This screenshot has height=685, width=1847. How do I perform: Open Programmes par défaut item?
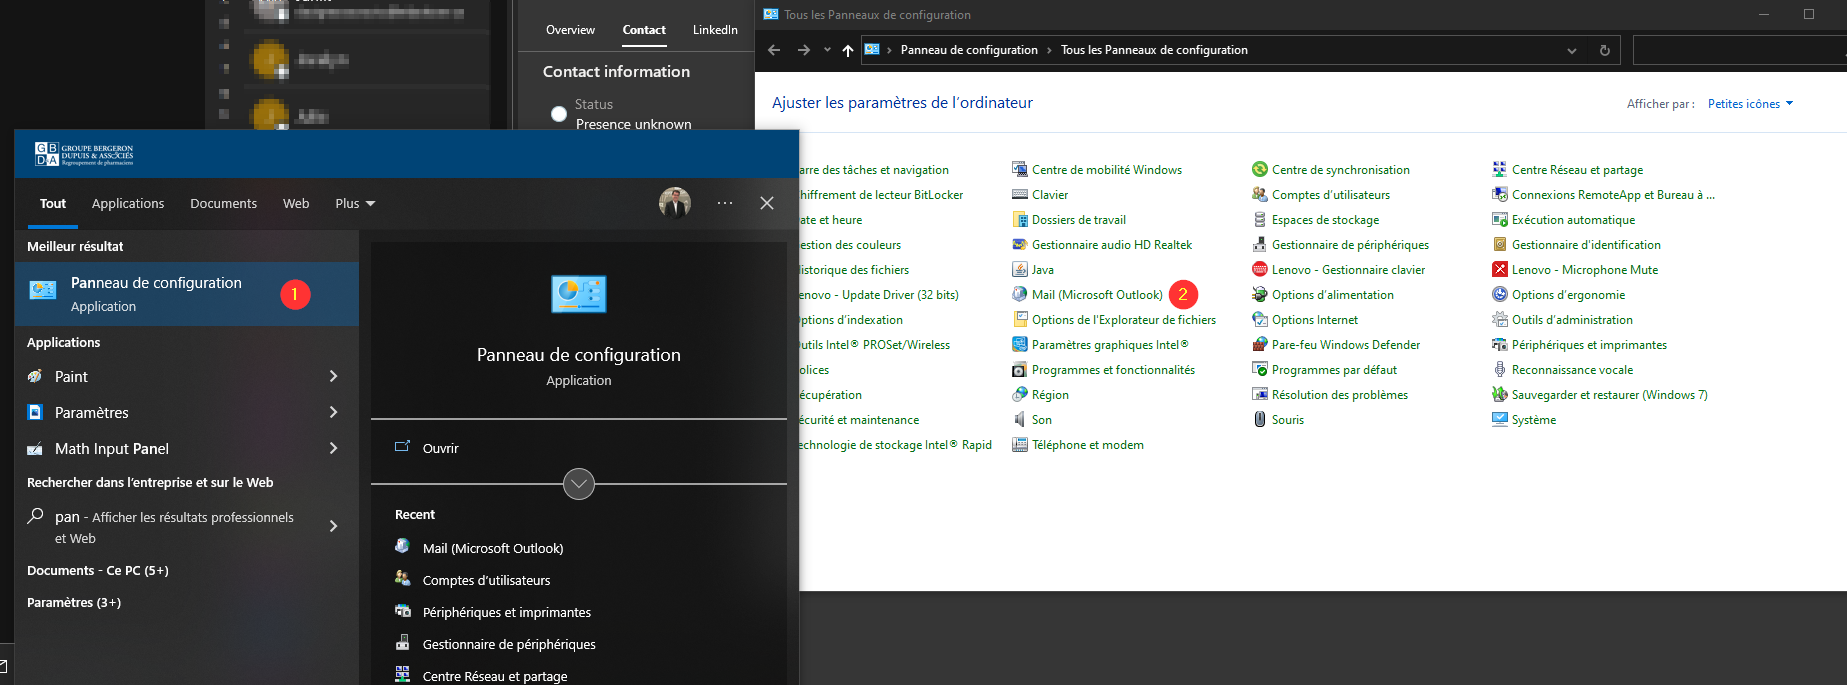1325,370
